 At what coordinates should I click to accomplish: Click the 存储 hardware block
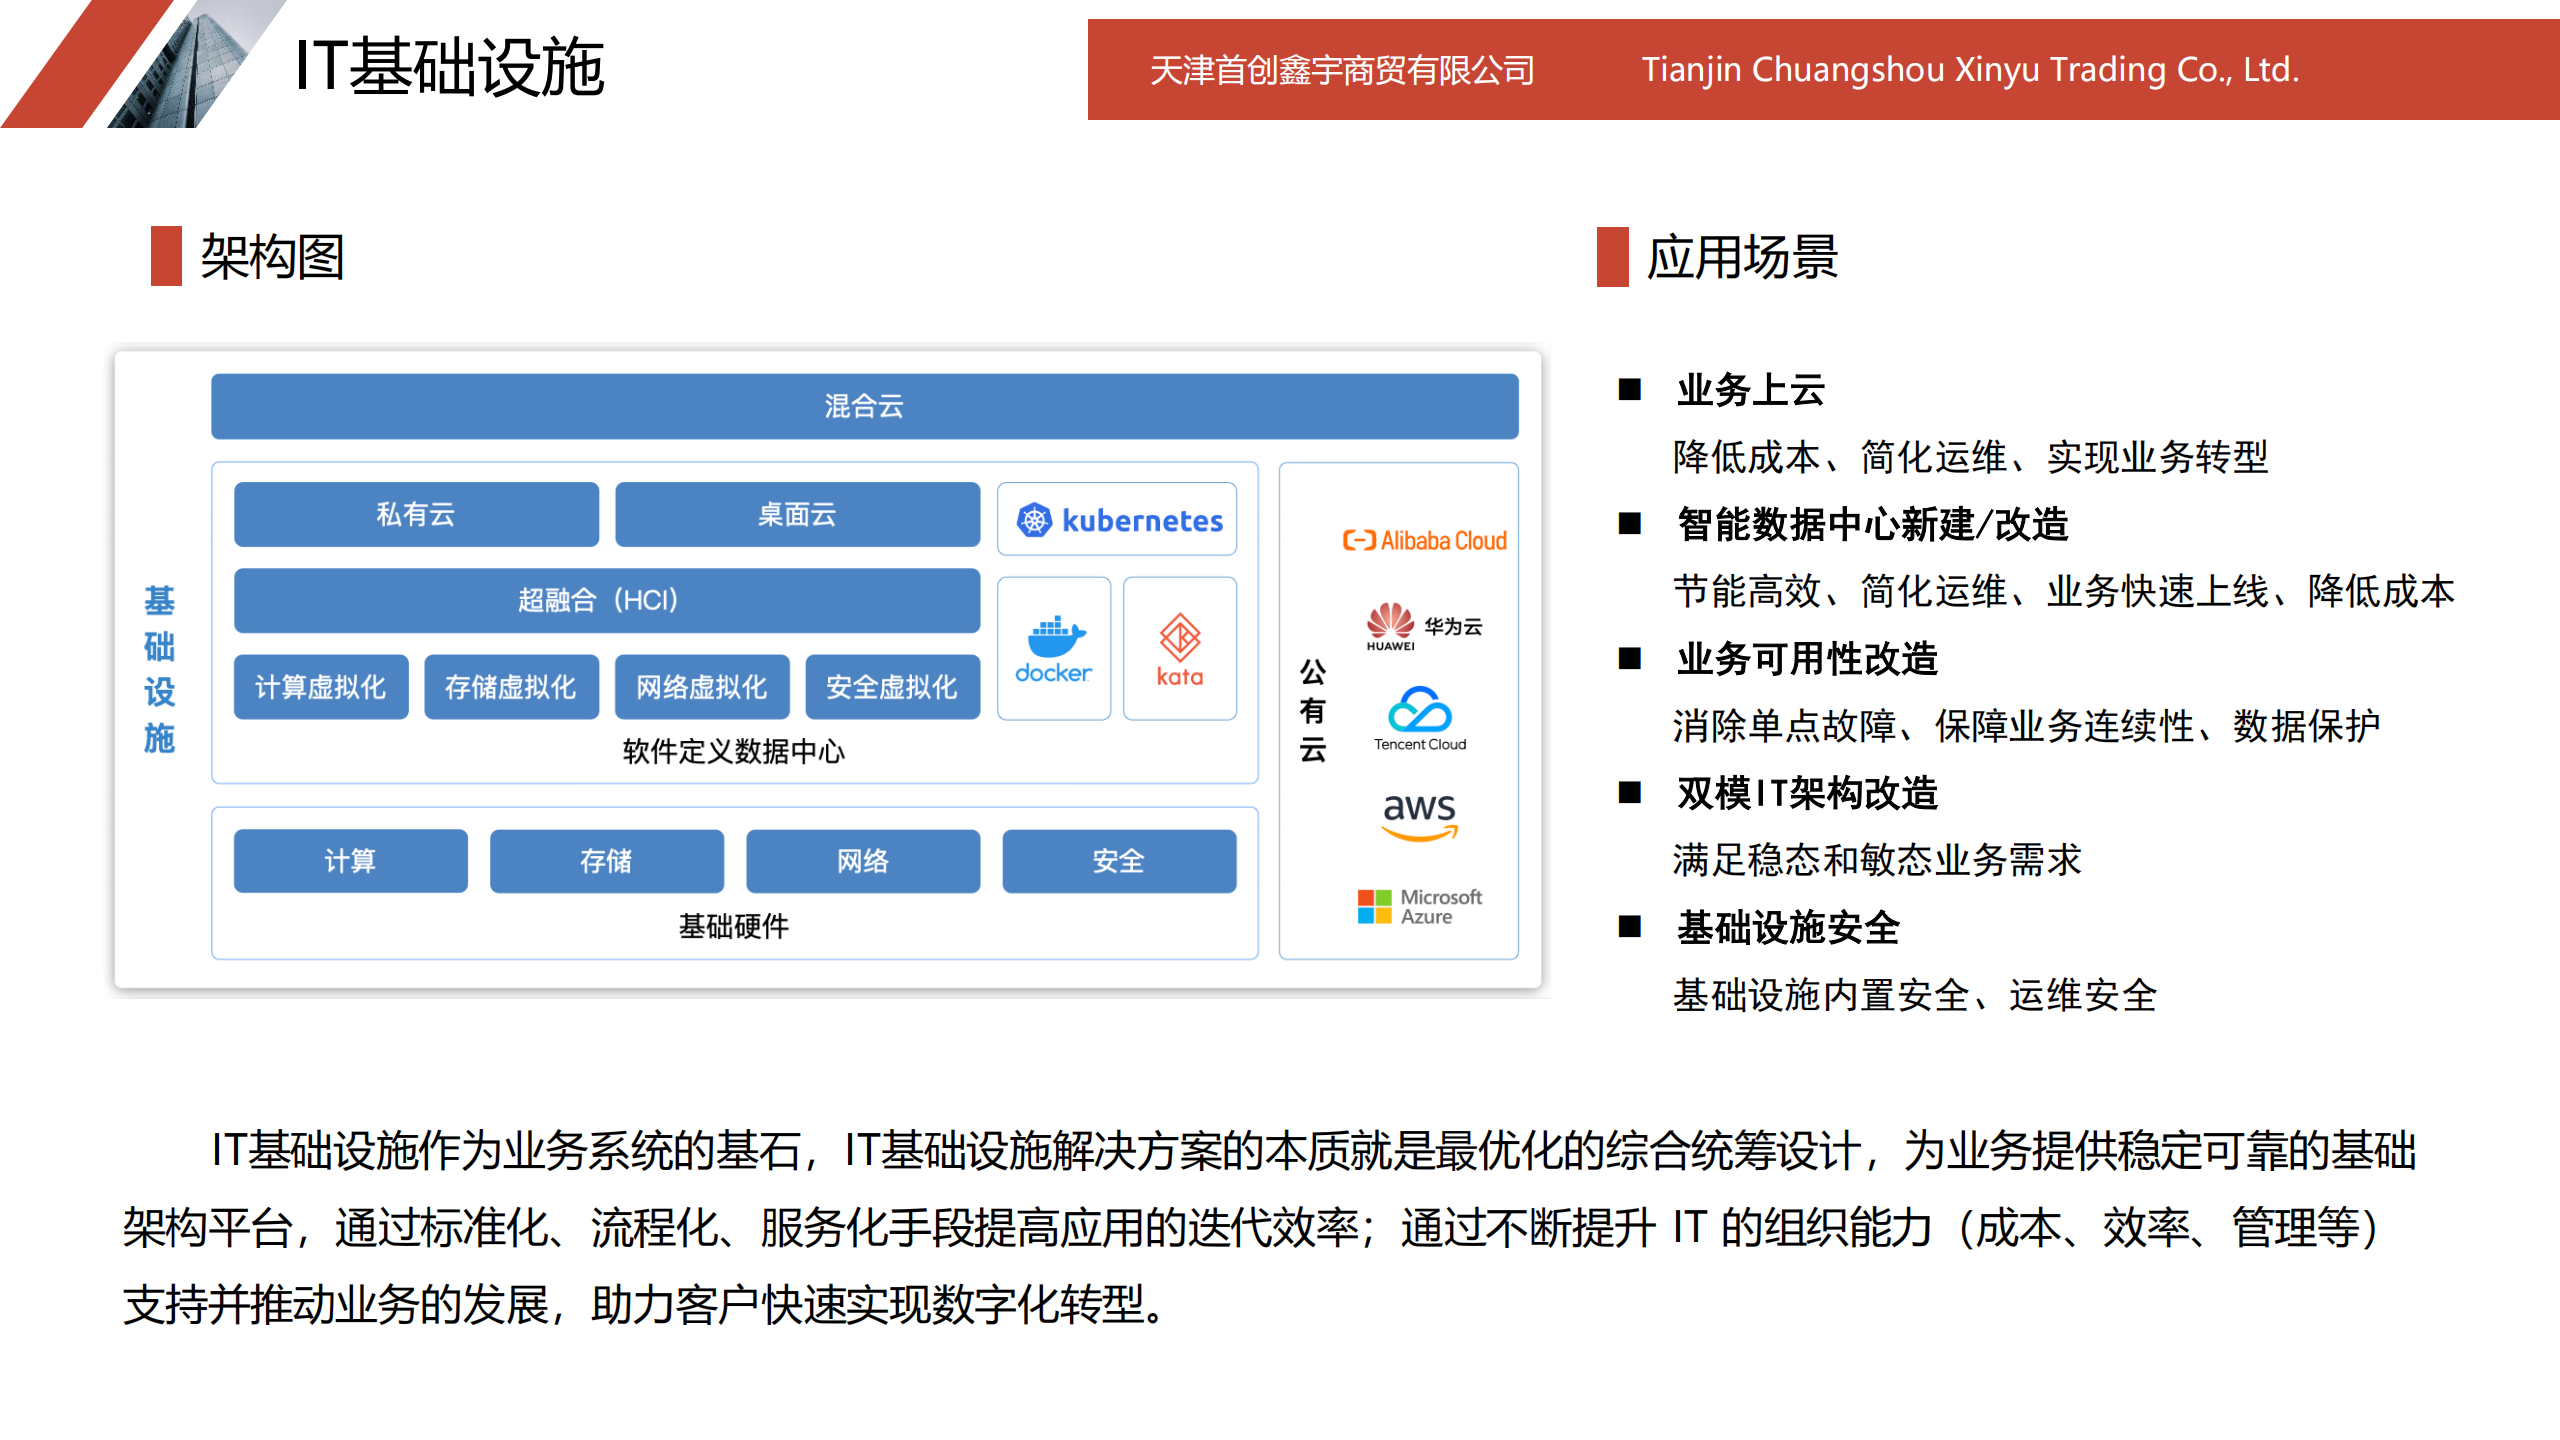pos(606,860)
